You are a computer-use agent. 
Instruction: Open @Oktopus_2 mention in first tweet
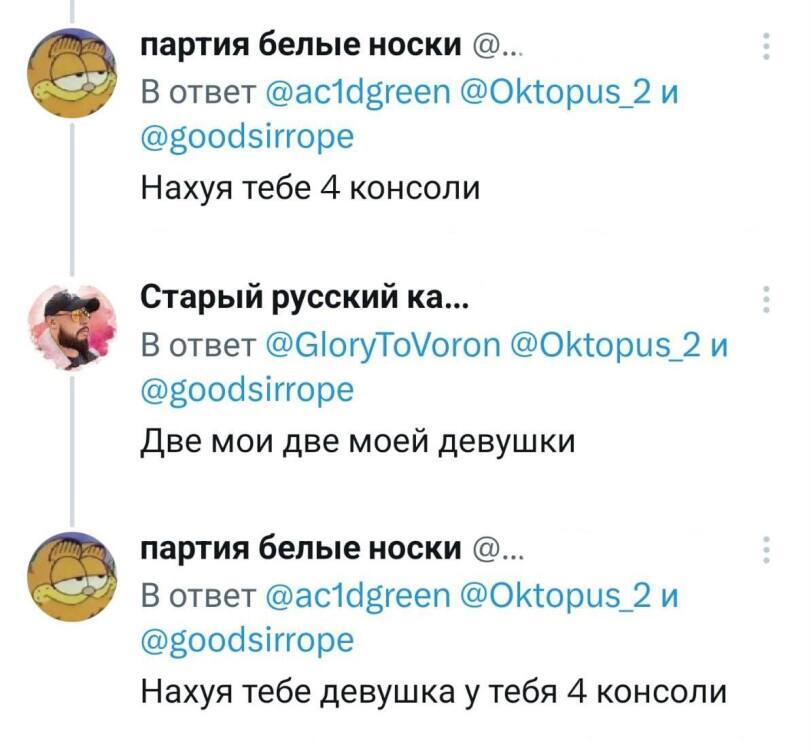coord(552,94)
